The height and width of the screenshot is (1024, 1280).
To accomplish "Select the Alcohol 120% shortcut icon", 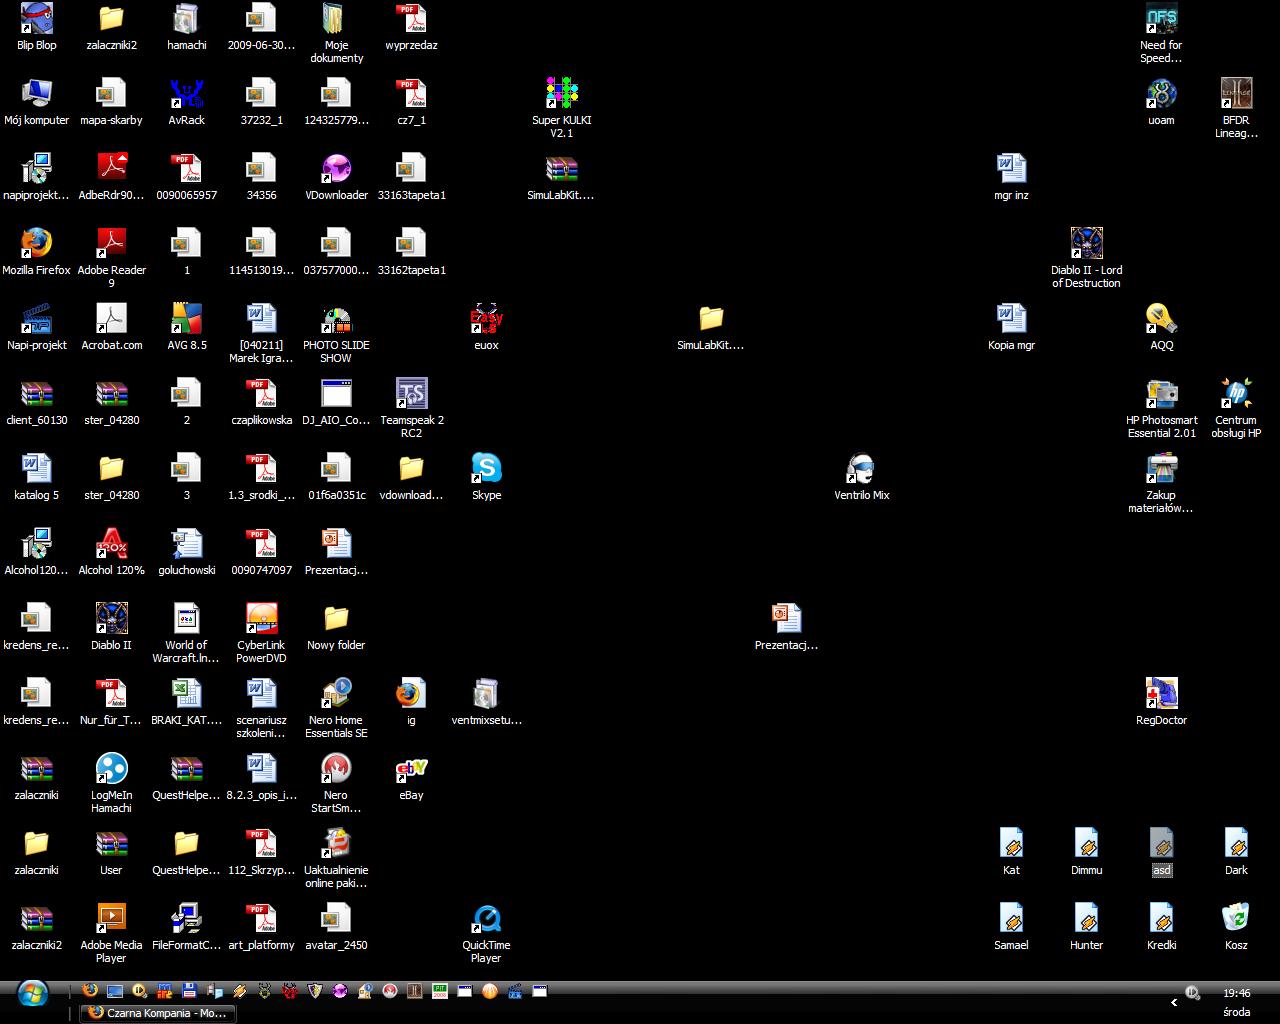I will tap(111, 544).
